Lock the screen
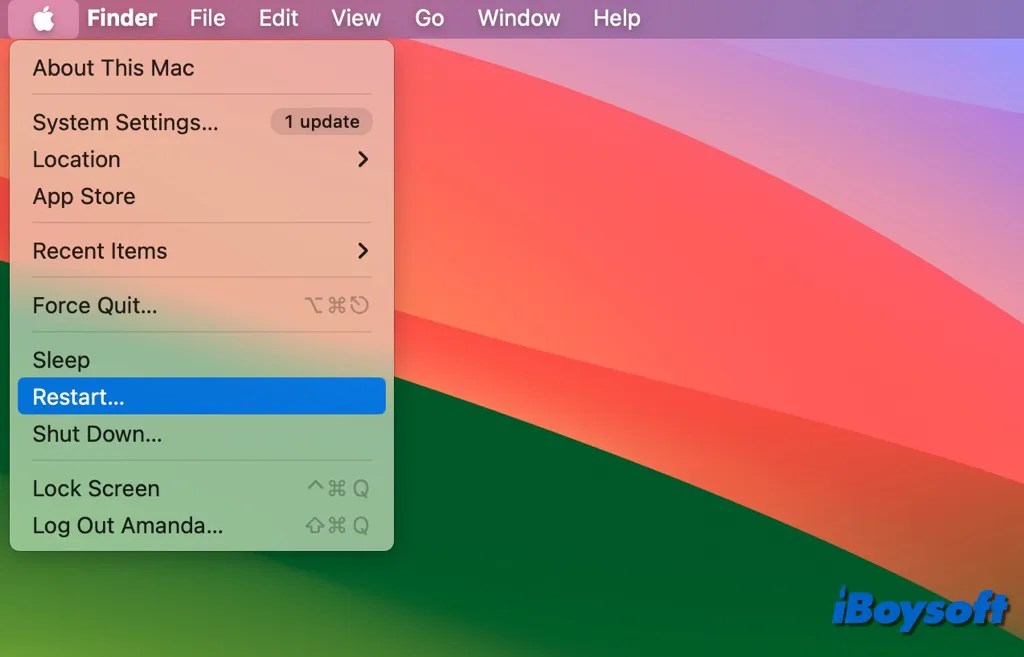The width and height of the screenshot is (1024, 657). pyautogui.click(x=95, y=488)
